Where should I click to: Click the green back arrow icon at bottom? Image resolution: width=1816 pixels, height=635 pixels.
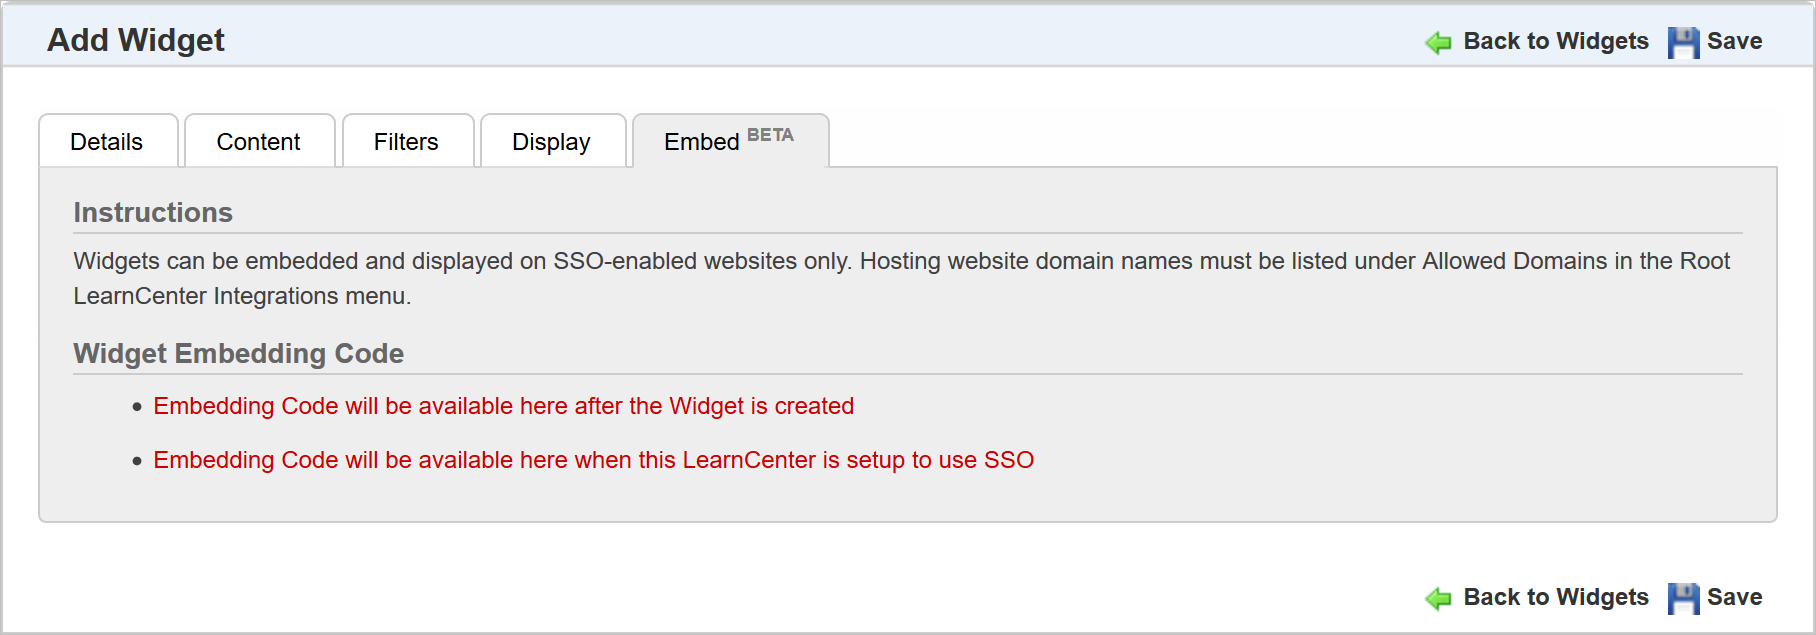[x=1438, y=598]
